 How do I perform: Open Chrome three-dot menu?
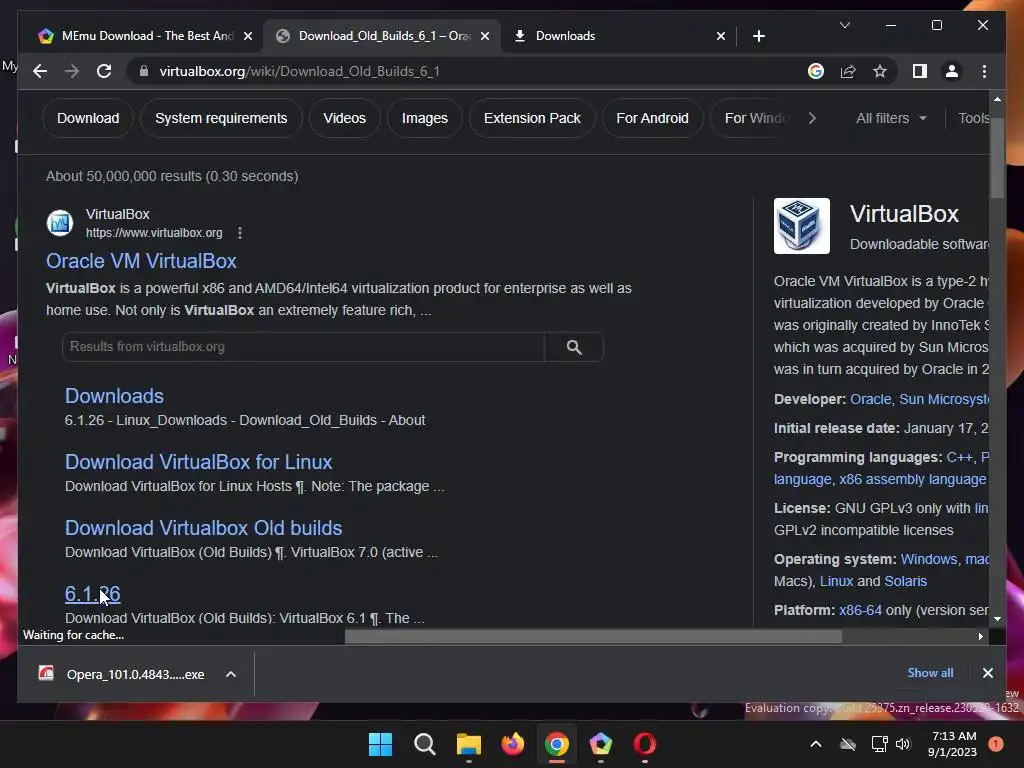[984, 71]
